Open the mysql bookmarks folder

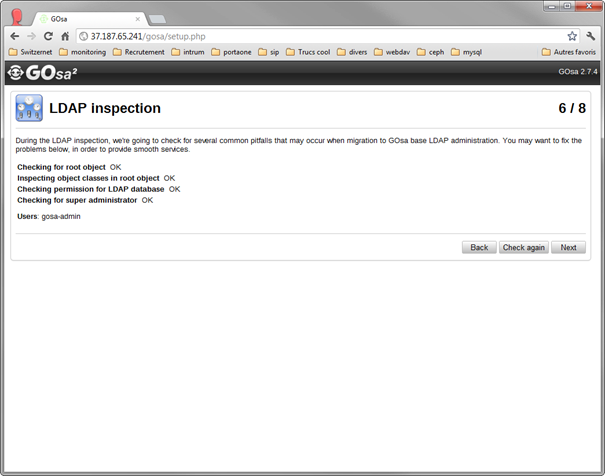tap(466, 52)
